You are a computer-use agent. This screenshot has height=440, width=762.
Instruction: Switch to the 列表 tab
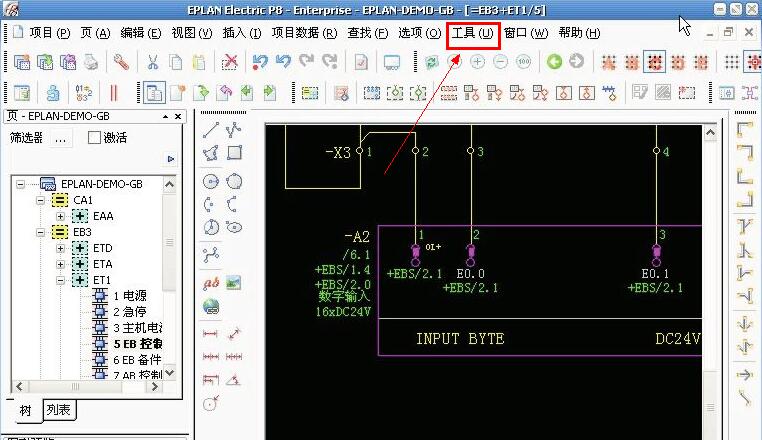click(x=58, y=410)
